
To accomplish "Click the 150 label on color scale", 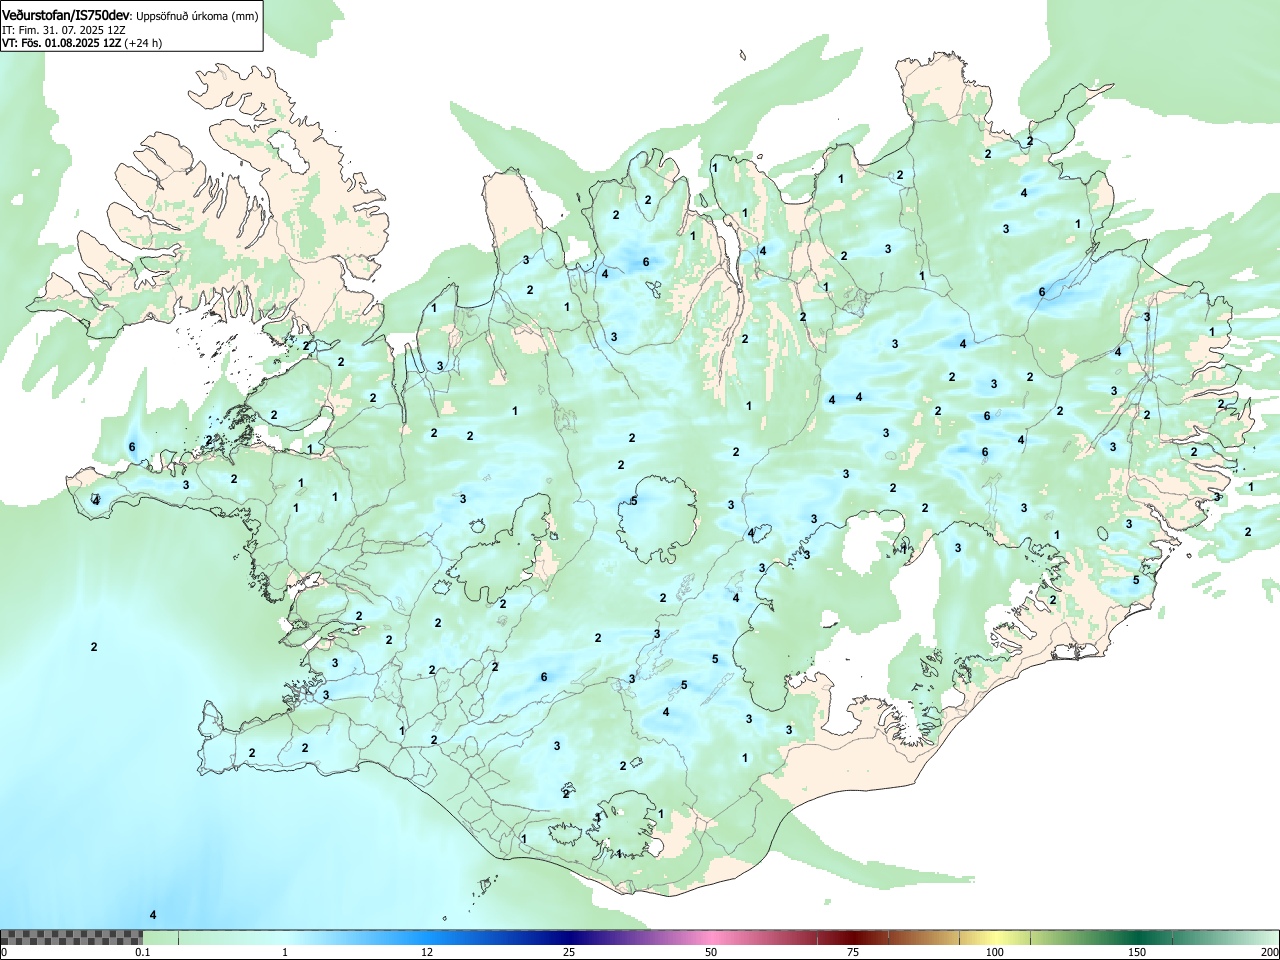I will click(1137, 952).
